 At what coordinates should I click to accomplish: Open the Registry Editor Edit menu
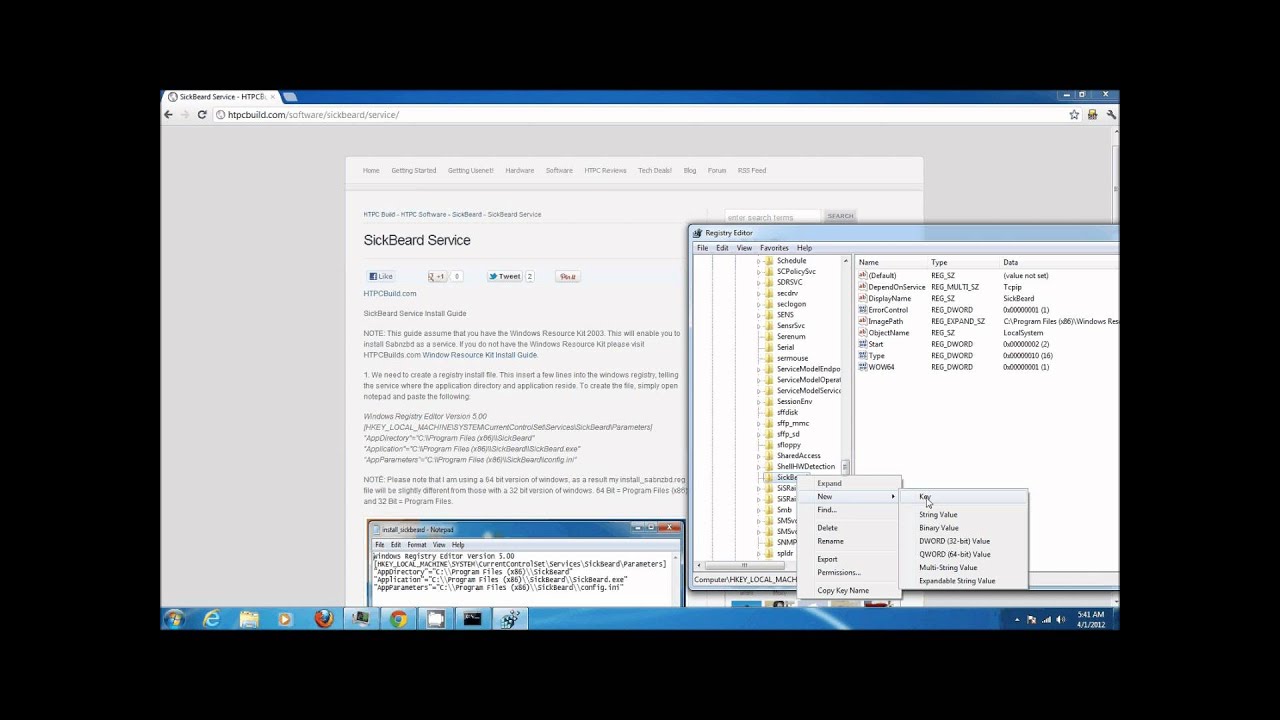[722, 248]
